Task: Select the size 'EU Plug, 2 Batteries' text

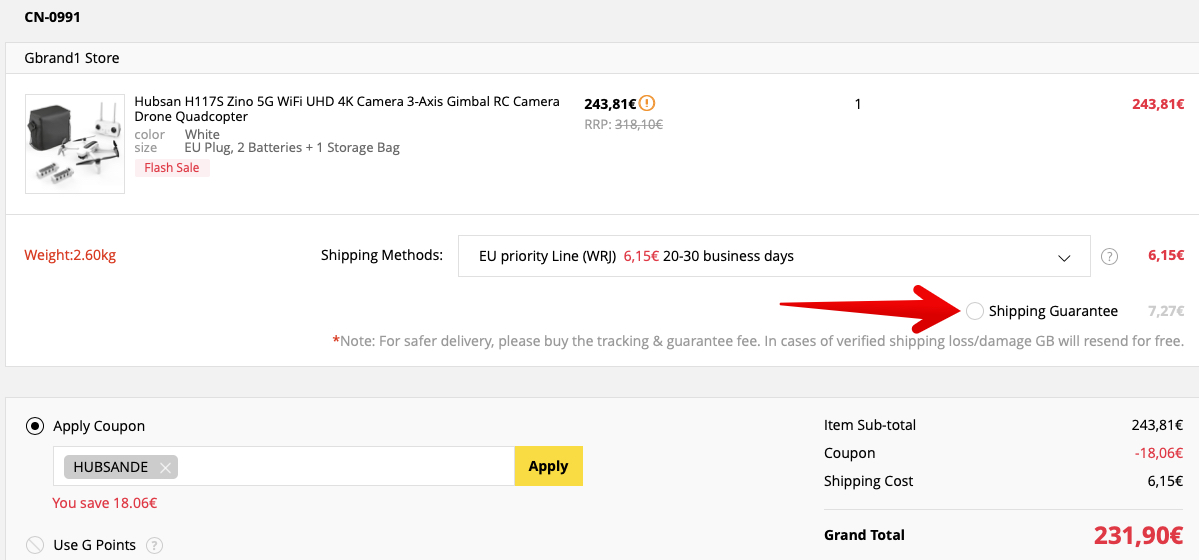Action: pos(292,148)
